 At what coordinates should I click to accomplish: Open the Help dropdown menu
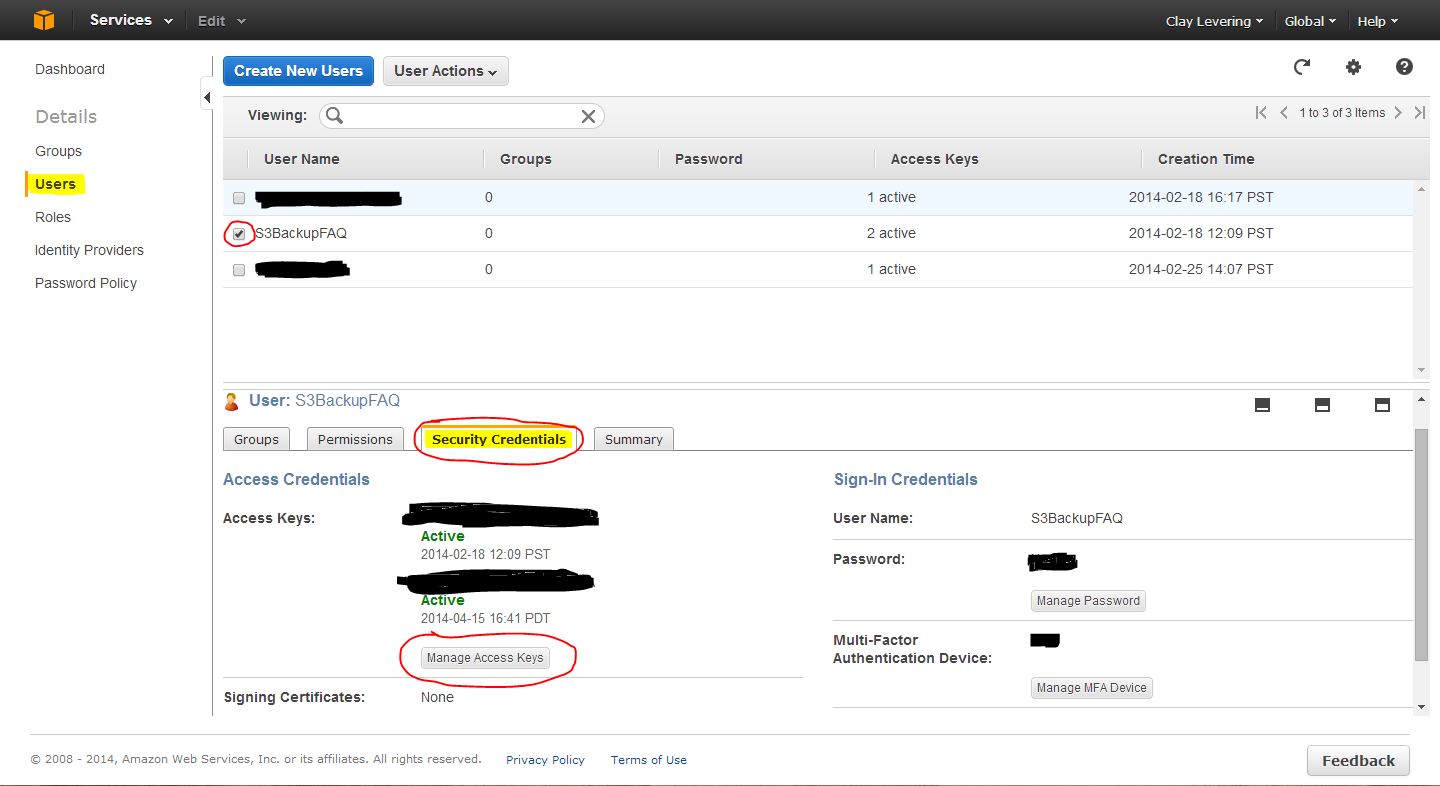click(x=1377, y=21)
